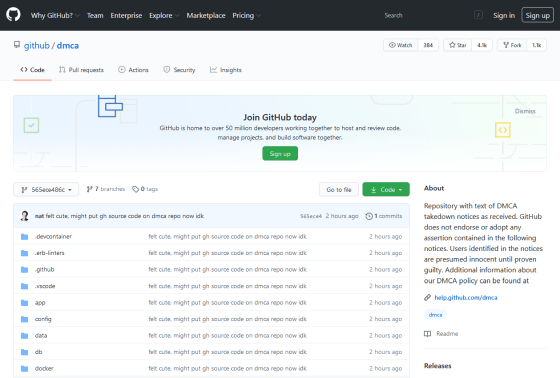Open the config folder

pyautogui.click(x=43, y=319)
